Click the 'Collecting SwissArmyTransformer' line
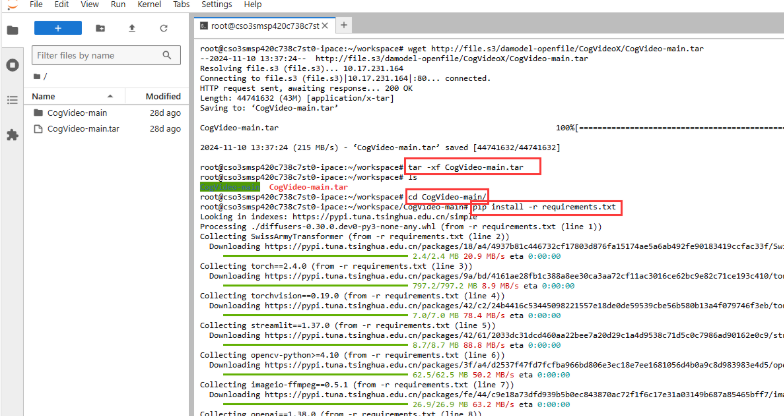 [x=354, y=236]
